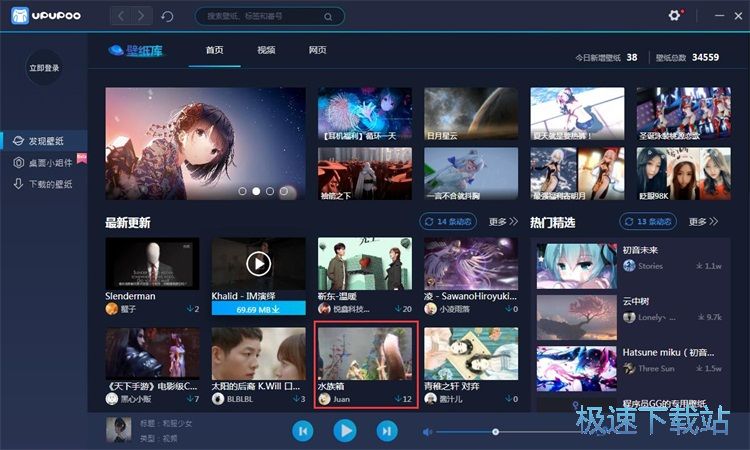This screenshot has width=750, height=450.
Task: Open the large anime girl banner
Action: (x=206, y=143)
